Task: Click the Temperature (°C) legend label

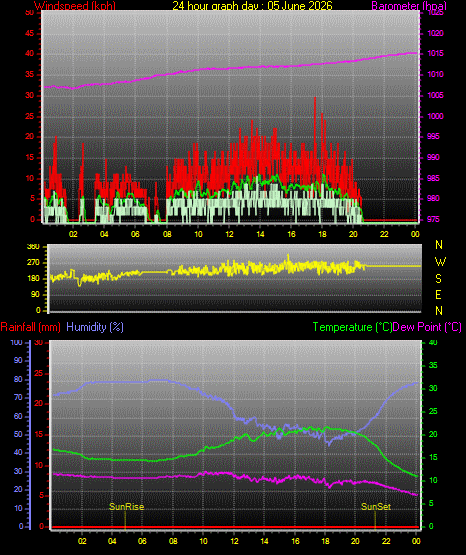Action: point(352,327)
